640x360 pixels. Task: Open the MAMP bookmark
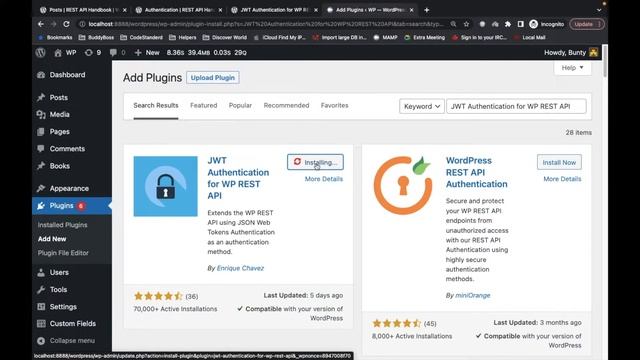pyautogui.click(x=385, y=37)
